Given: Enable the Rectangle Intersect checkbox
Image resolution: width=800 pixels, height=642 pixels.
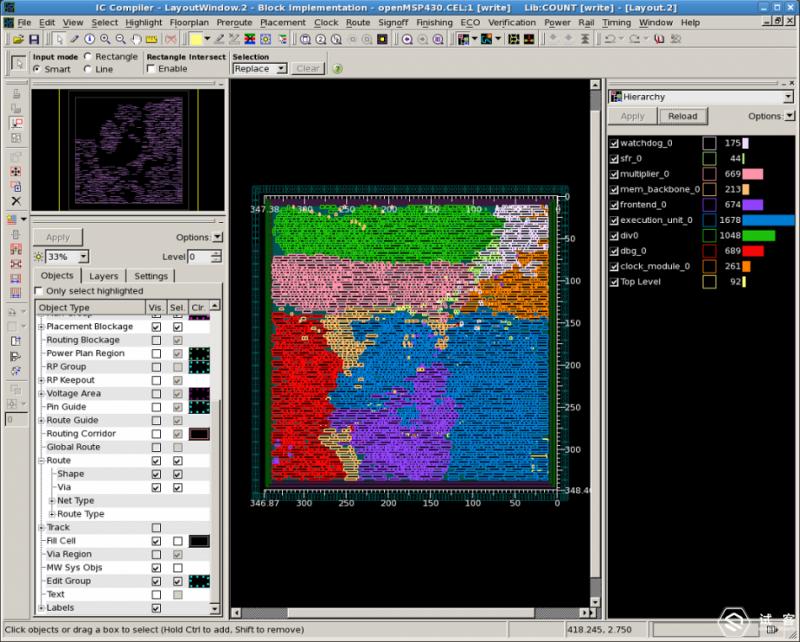Looking at the screenshot, I should click(x=152, y=69).
